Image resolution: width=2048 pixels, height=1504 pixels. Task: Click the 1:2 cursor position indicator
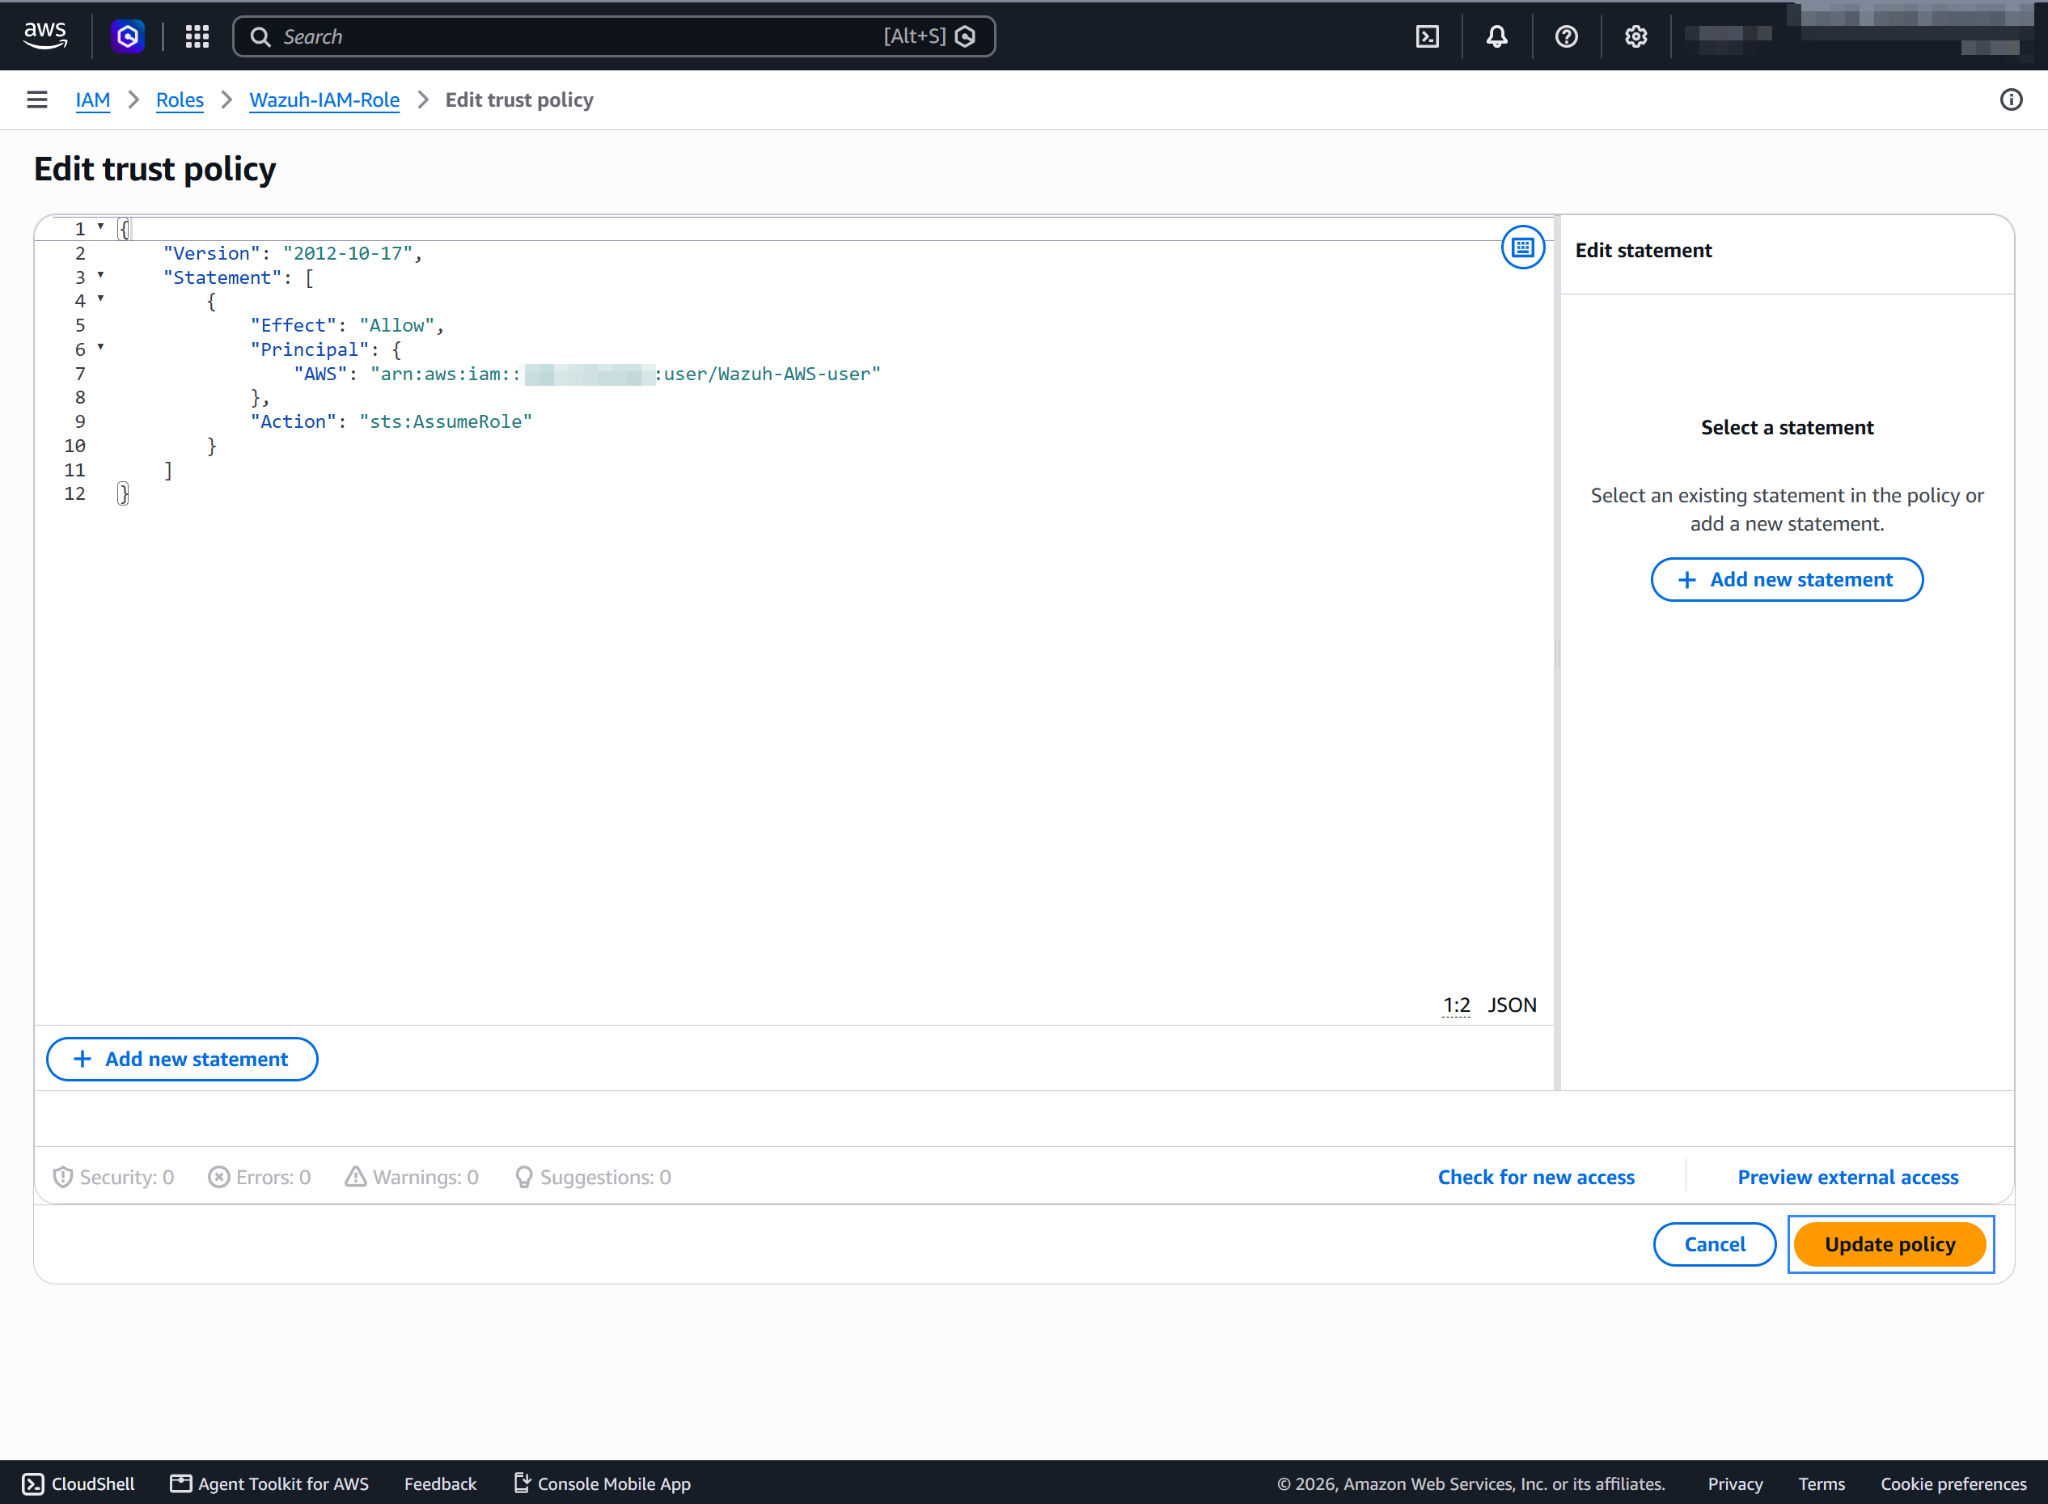pyautogui.click(x=1456, y=1005)
